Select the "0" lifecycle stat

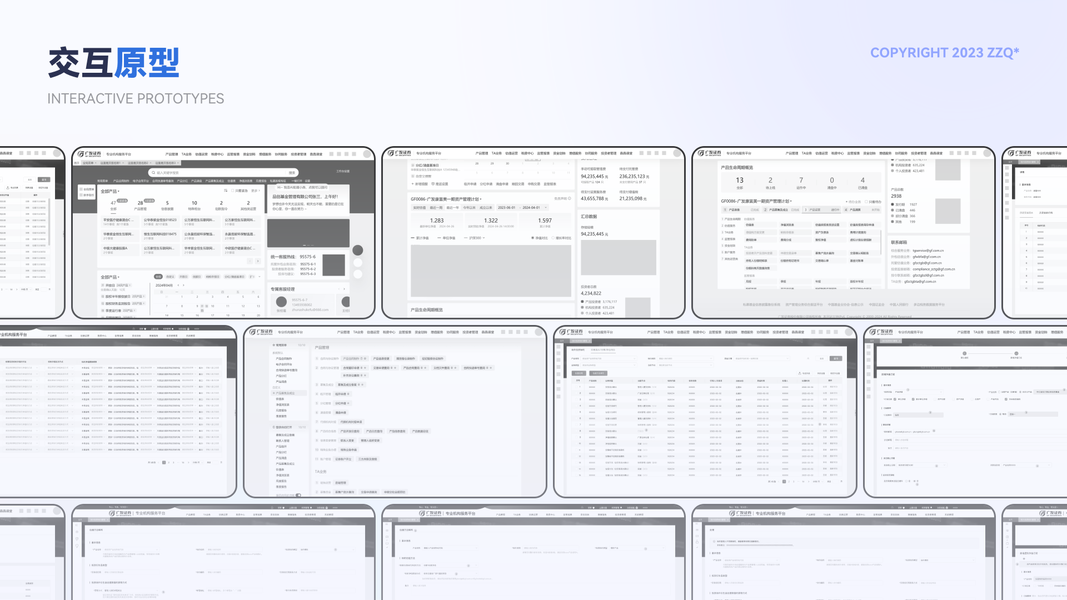(x=832, y=182)
